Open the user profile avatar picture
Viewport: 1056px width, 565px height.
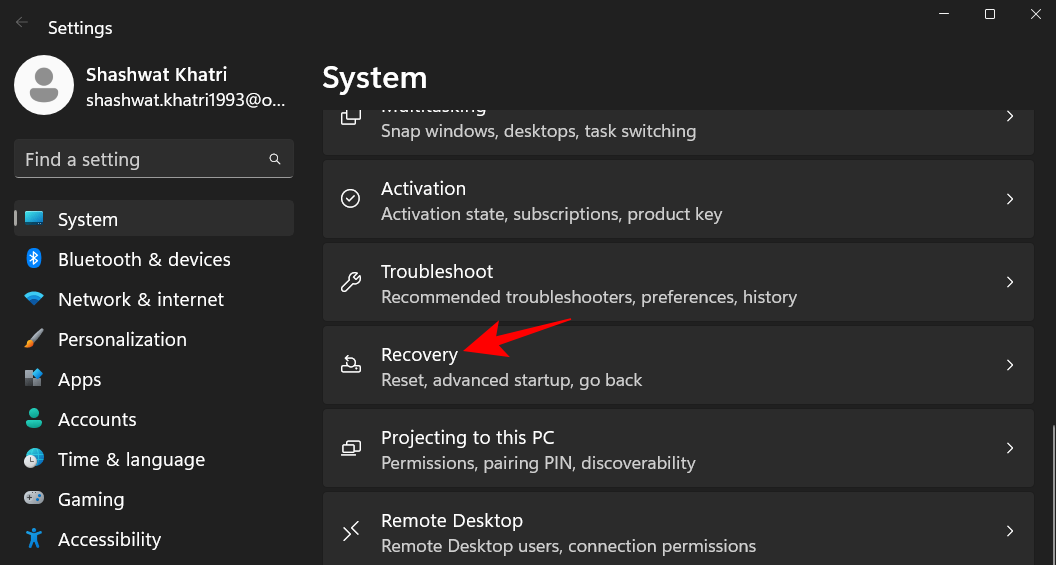tap(44, 85)
